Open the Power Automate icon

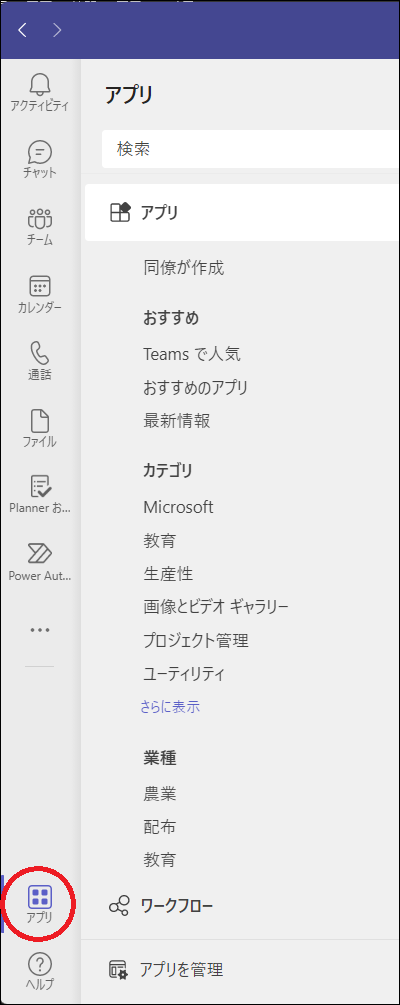(40, 554)
